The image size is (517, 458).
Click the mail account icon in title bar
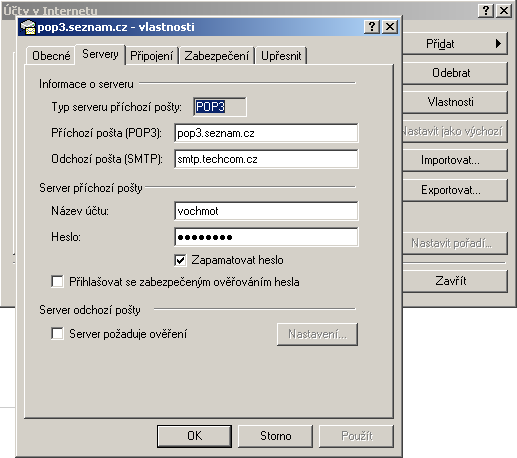tap(28, 27)
